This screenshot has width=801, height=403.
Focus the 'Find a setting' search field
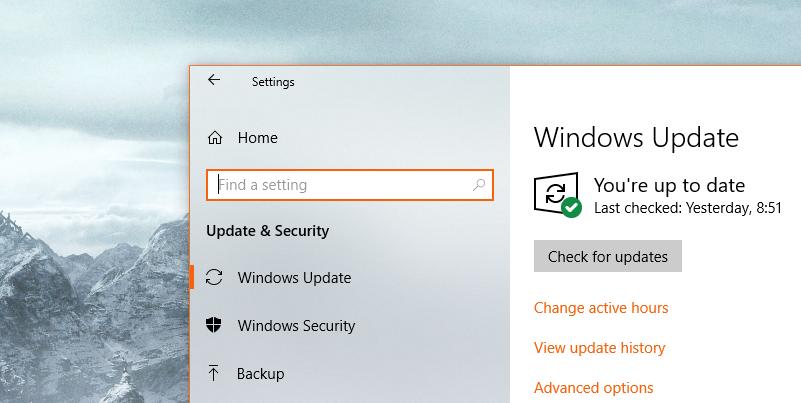click(x=340, y=185)
